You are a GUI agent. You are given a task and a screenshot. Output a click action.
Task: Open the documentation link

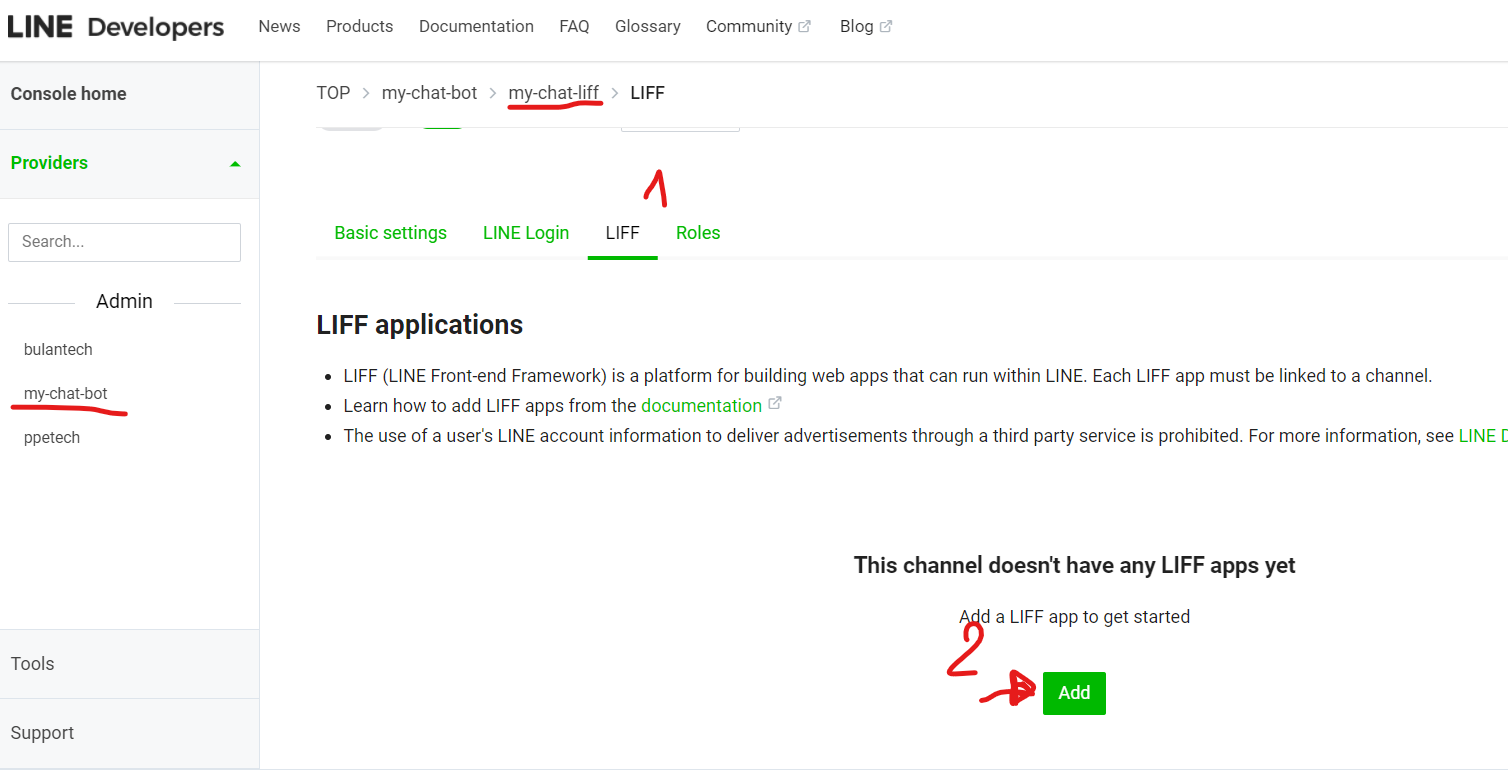702,404
